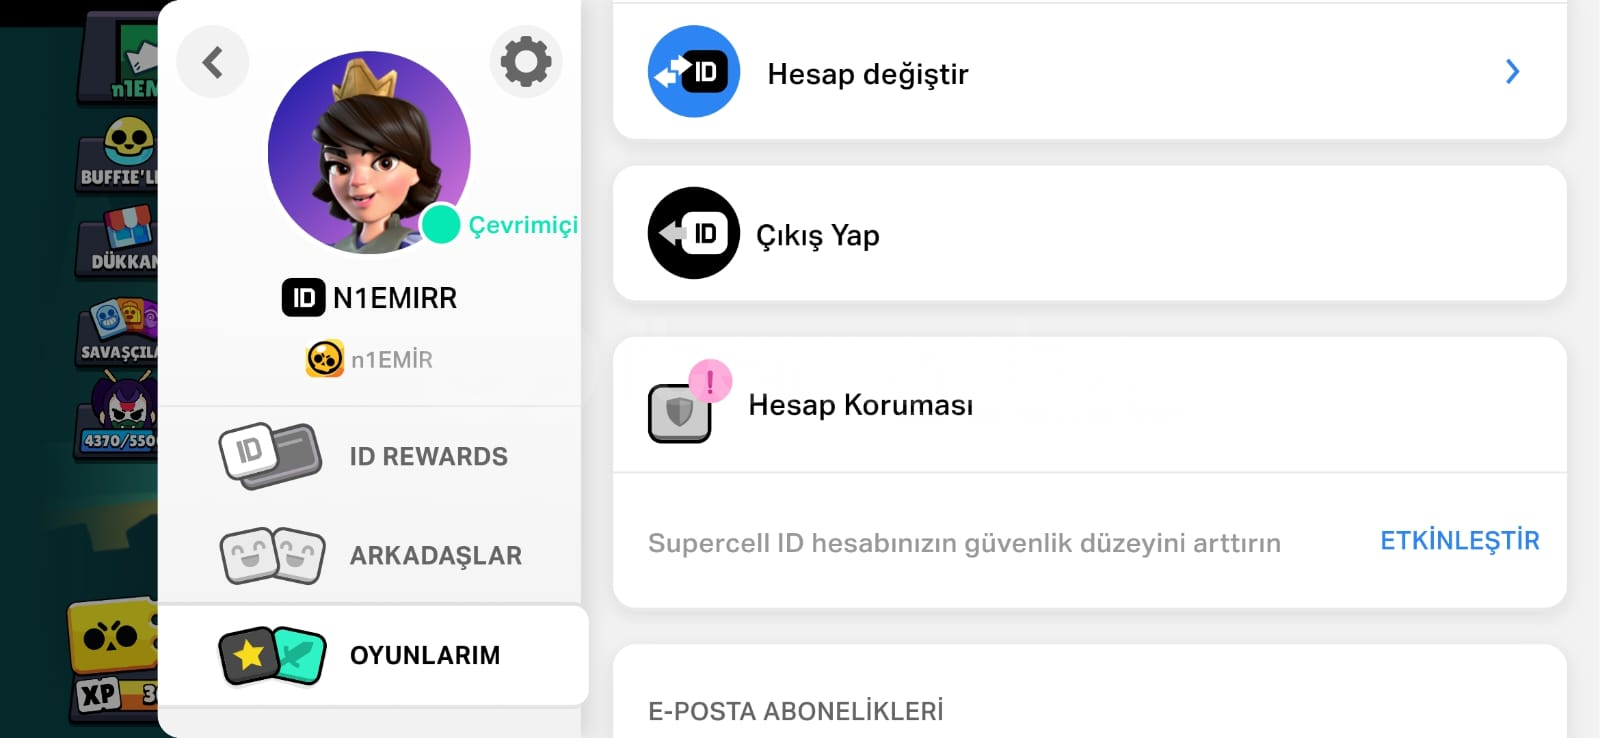Click the Hesap değiştir switch account icon
This screenshot has width=1600, height=738.
[x=694, y=72]
